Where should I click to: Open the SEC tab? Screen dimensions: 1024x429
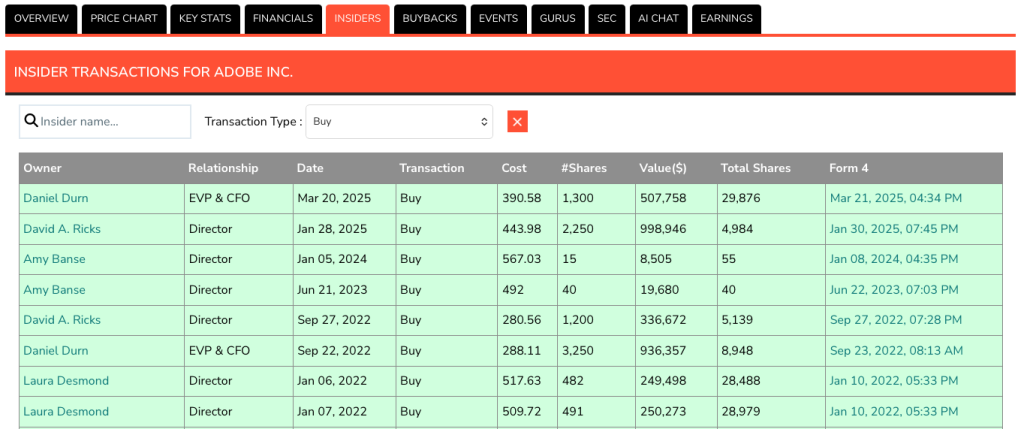(607, 18)
